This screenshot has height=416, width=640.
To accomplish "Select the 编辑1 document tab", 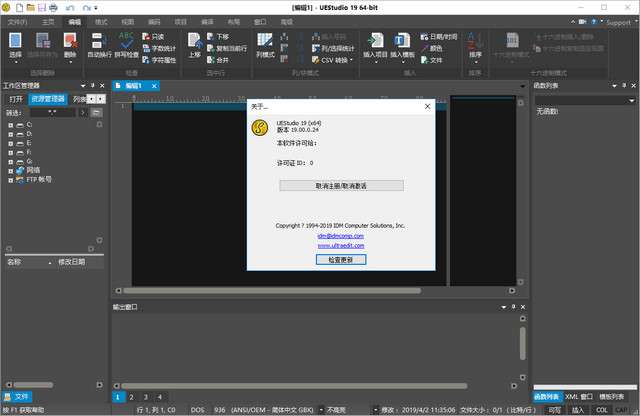I will click(x=133, y=86).
